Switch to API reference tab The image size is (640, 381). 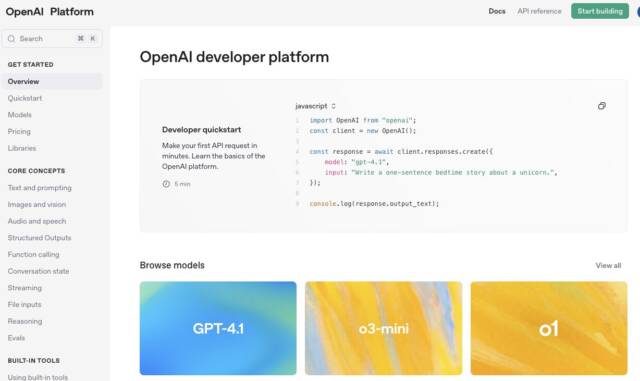point(539,11)
